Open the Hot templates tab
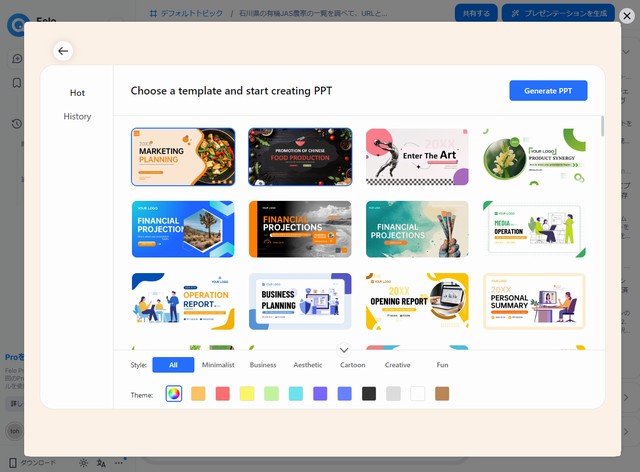The image size is (640, 472). [77, 93]
